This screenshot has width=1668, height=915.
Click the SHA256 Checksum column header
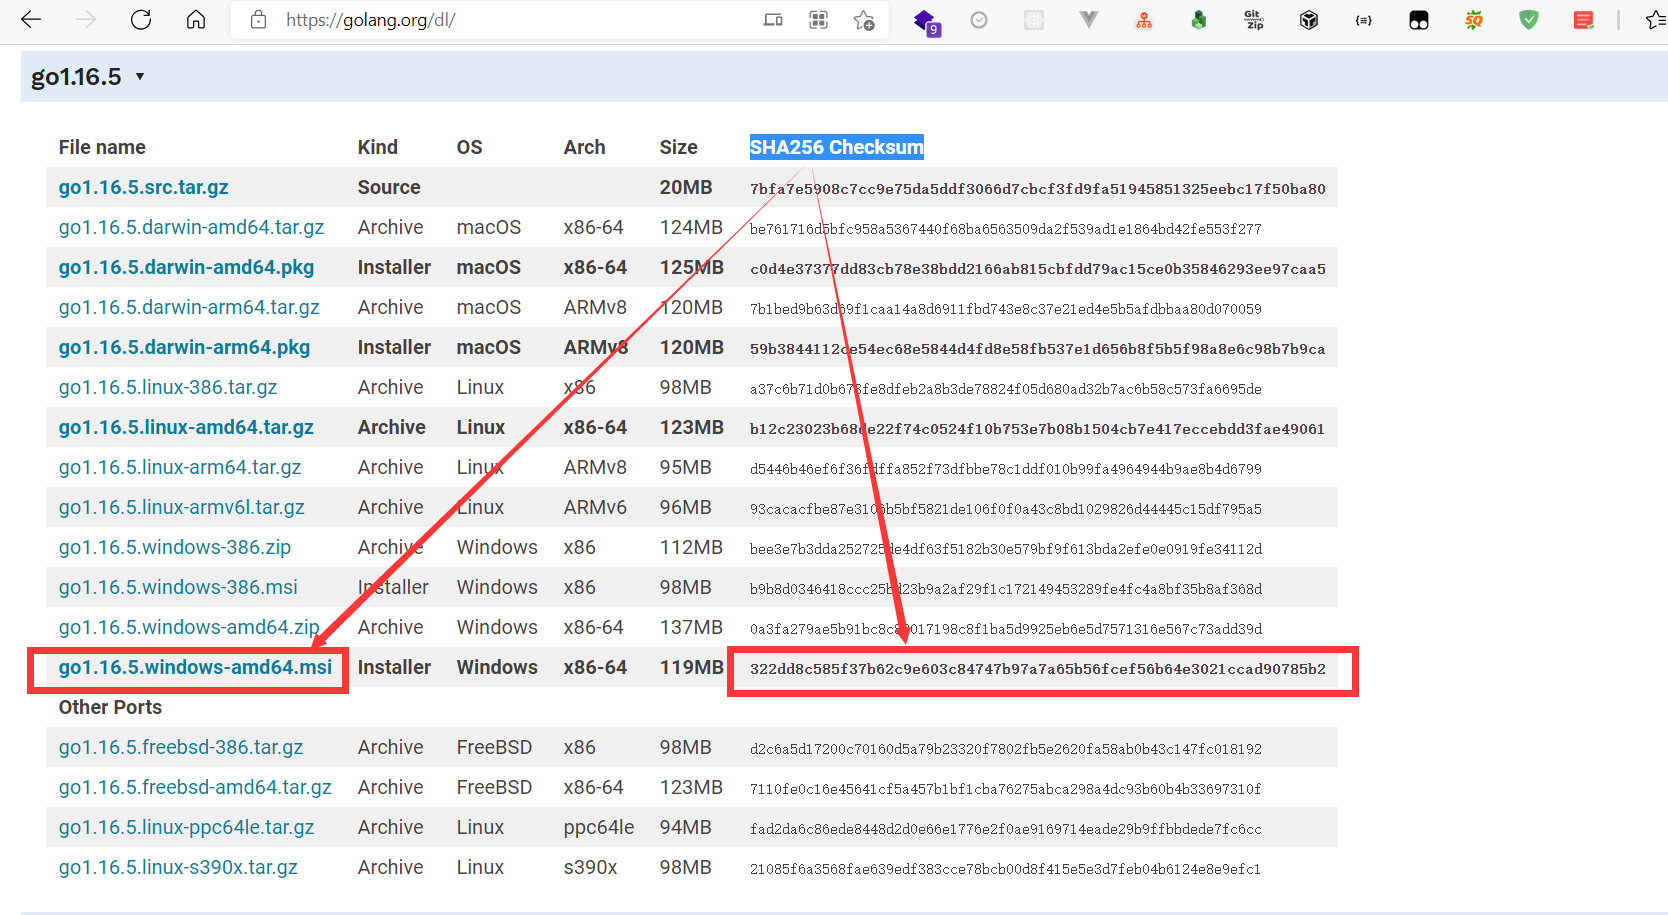click(x=837, y=147)
